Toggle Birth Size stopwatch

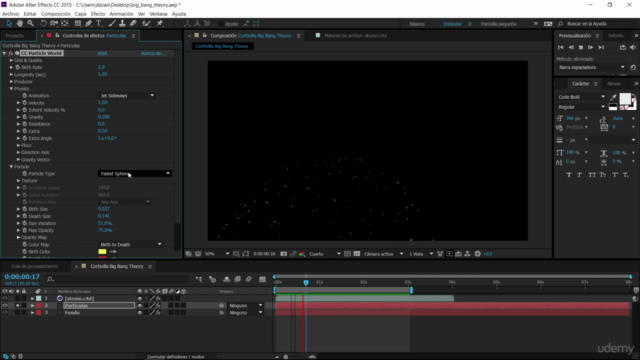[x=24, y=209]
